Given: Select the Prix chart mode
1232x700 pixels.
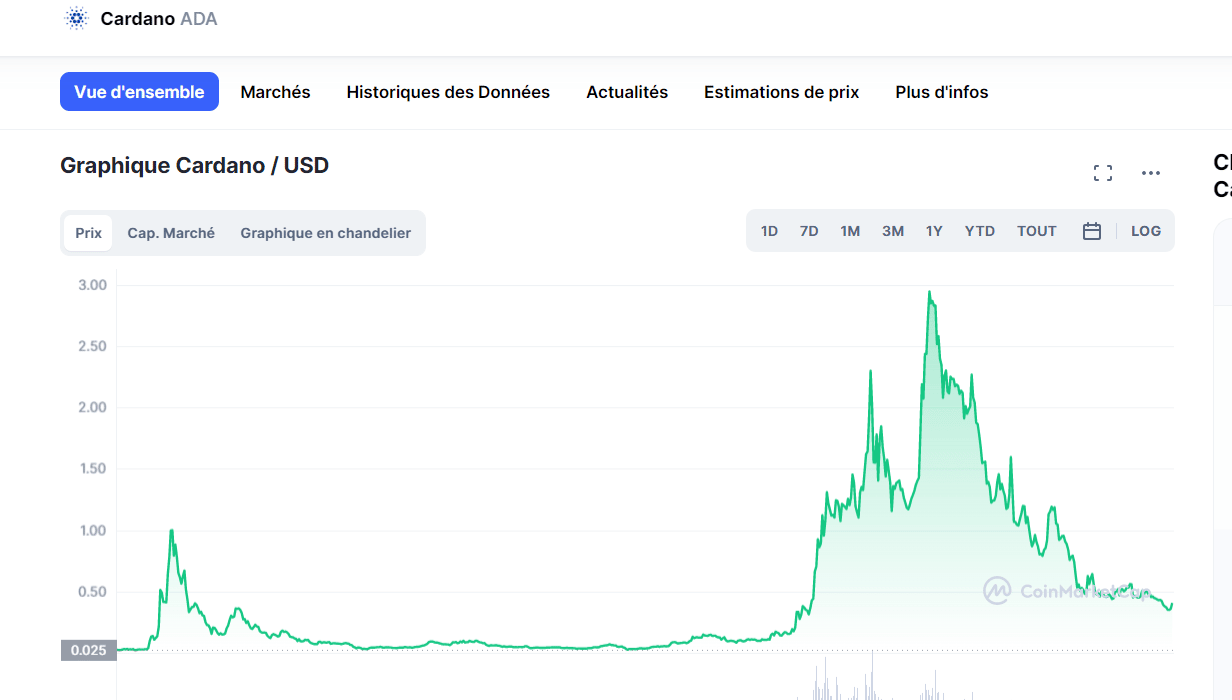Looking at the screenshot, I should click(89, 233).
